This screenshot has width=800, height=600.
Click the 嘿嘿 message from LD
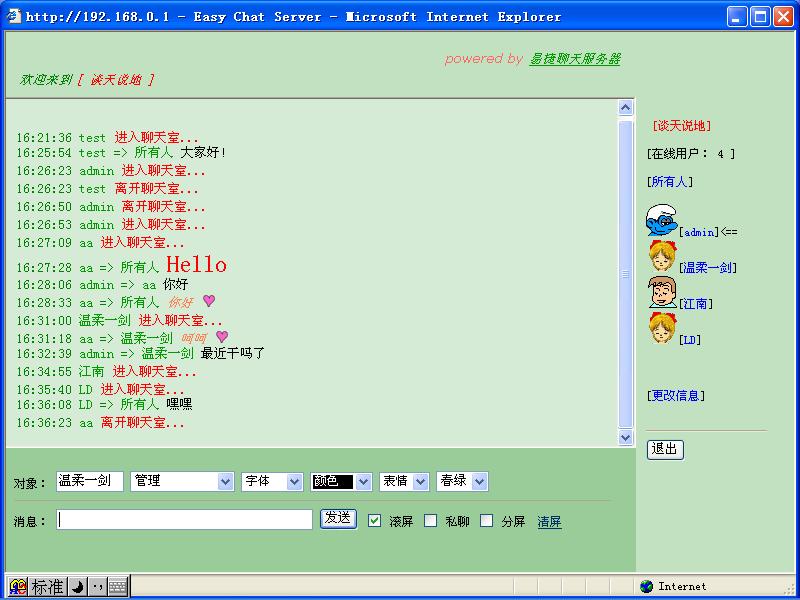(x=179, y=404)
